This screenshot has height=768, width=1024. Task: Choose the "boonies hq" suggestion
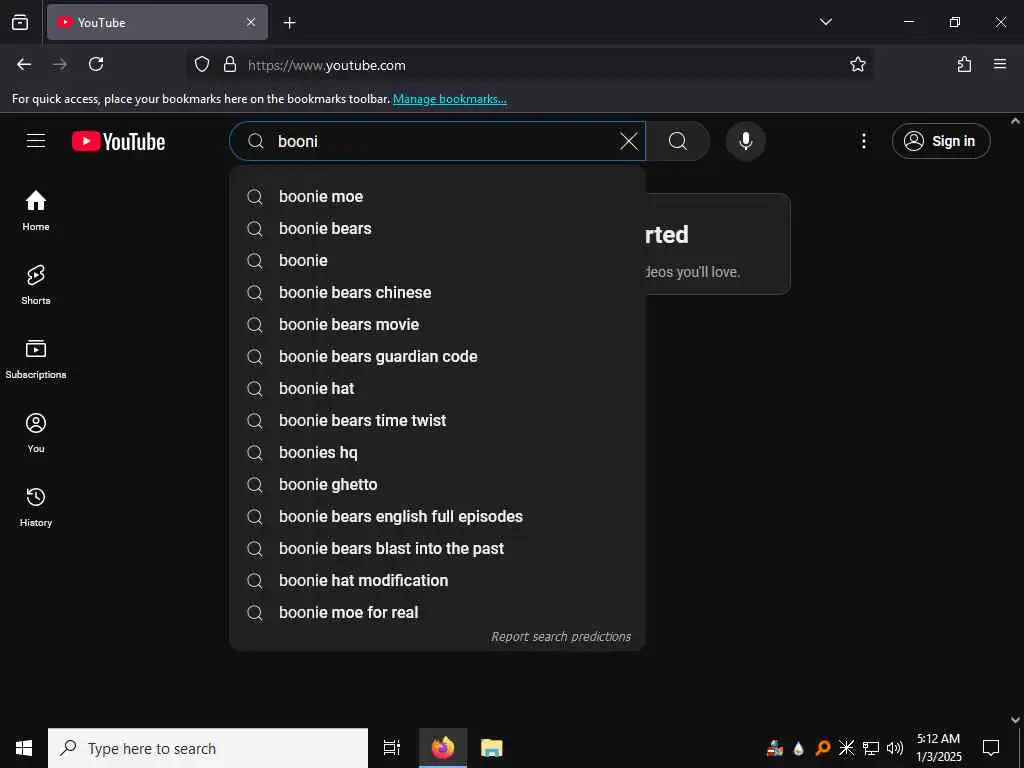[438, 453]
